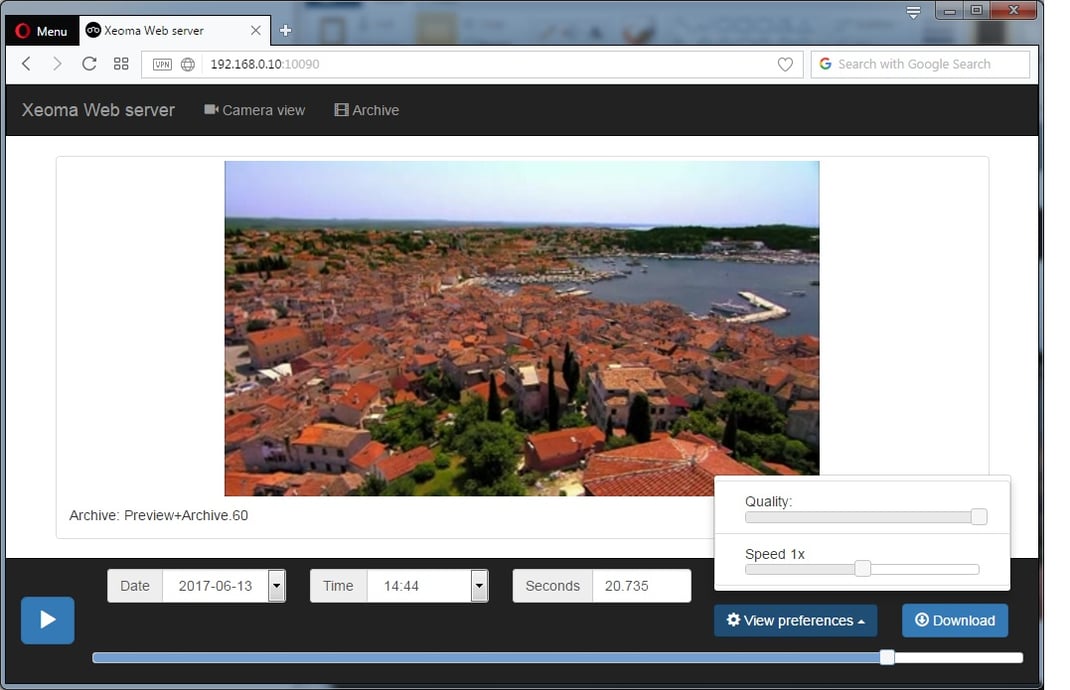1070x690 pixels.
Task: Download the archive recording
Action: coord(955,620)
